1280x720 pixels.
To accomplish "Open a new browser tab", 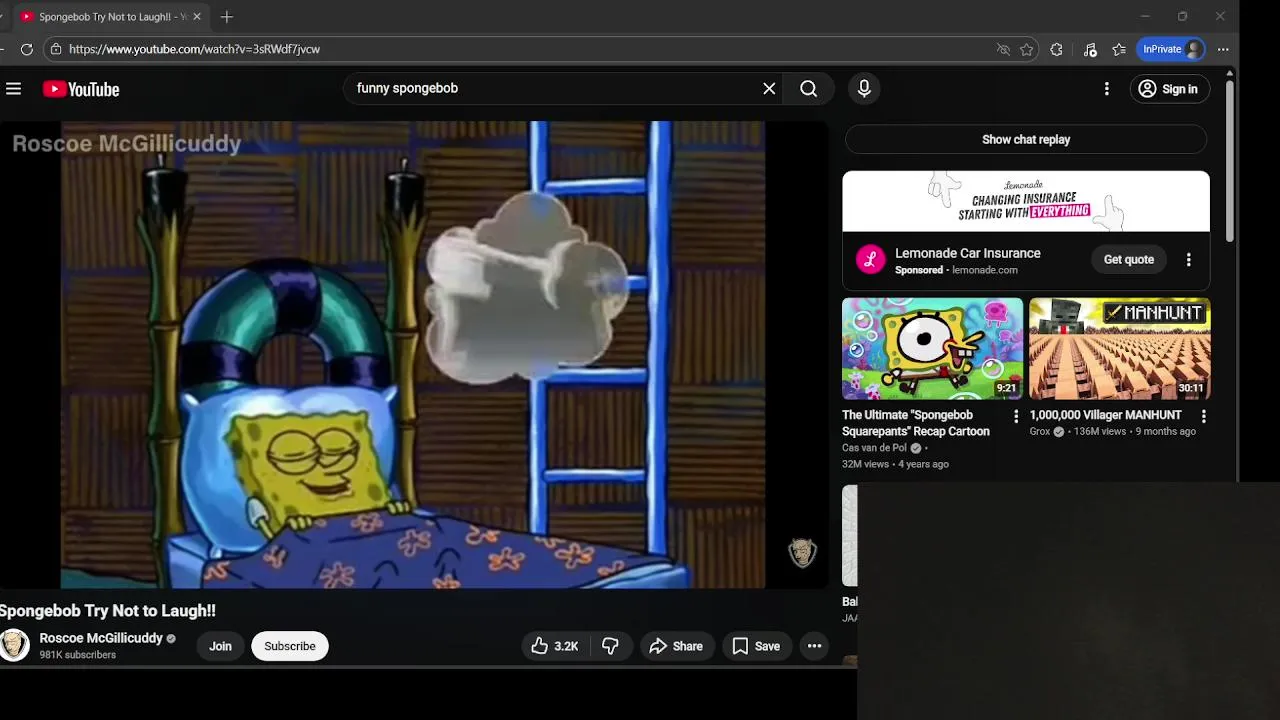I will (x=227, y=17).
